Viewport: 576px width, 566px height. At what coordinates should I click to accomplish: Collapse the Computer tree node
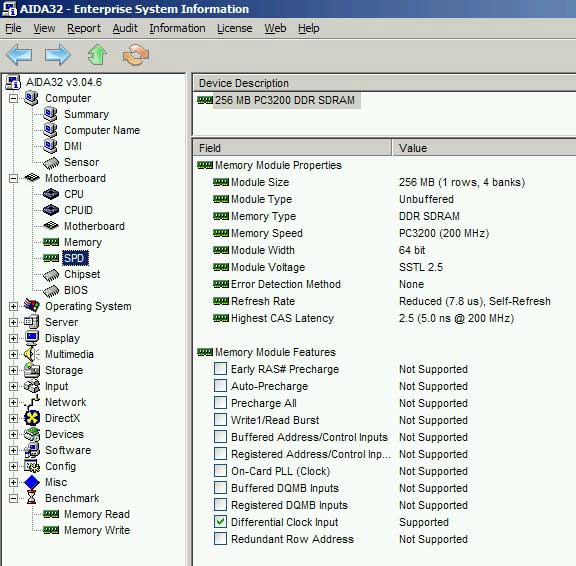(13, 98)
